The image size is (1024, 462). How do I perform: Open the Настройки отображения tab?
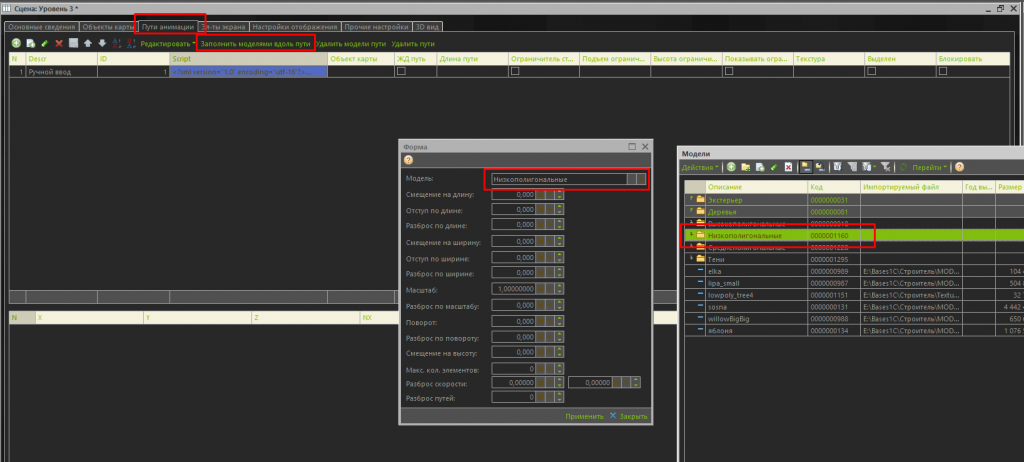pyautogui.click(x=295, y=27)
